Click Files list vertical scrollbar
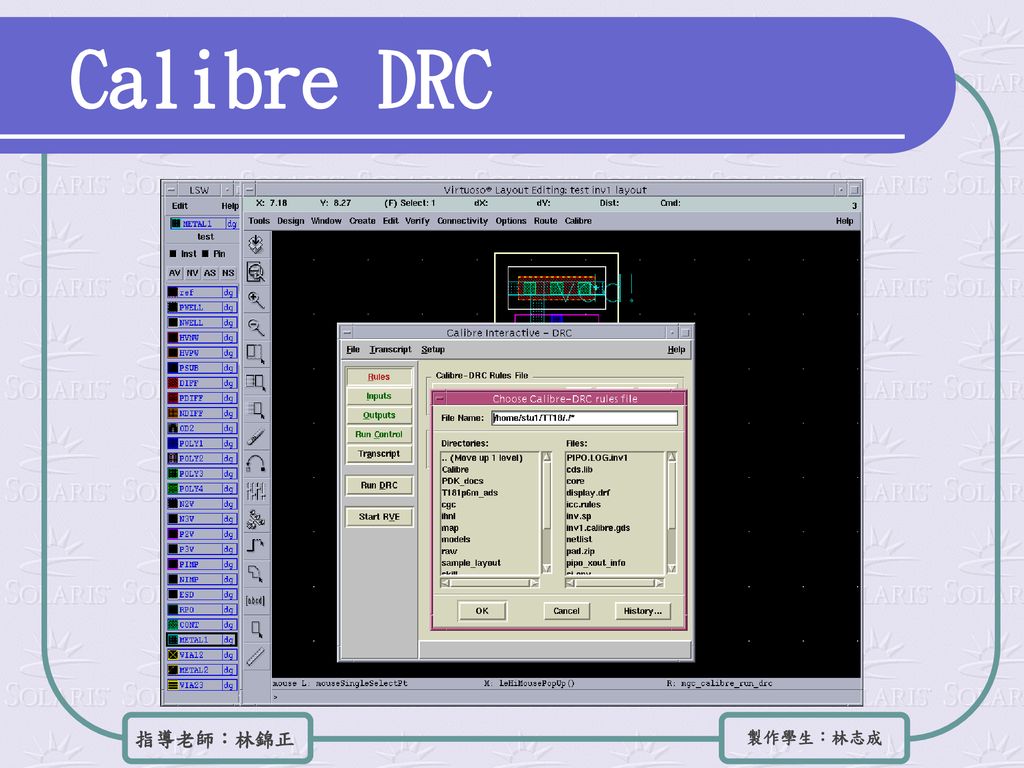 pyautogui.click(x=671, y=513)
